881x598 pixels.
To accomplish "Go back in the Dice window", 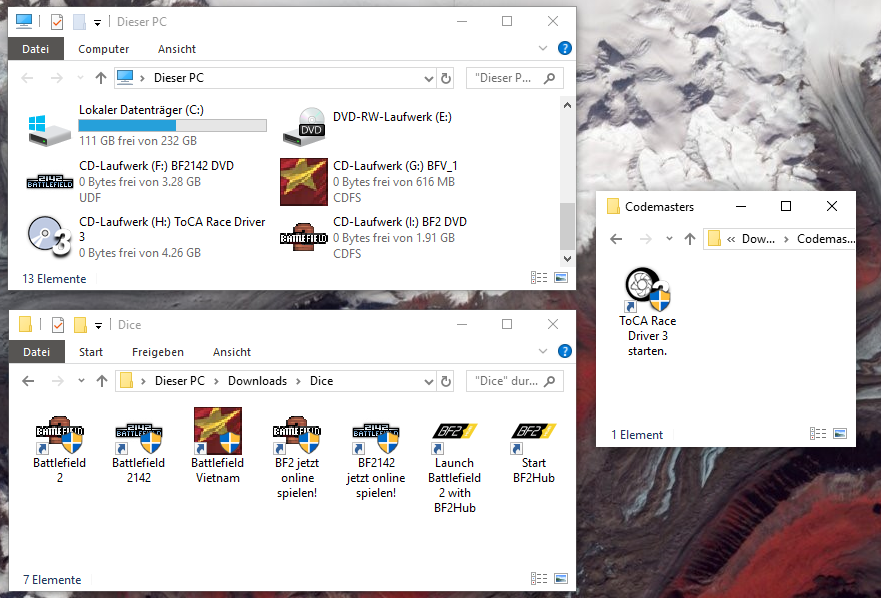I will pos(28,381).
